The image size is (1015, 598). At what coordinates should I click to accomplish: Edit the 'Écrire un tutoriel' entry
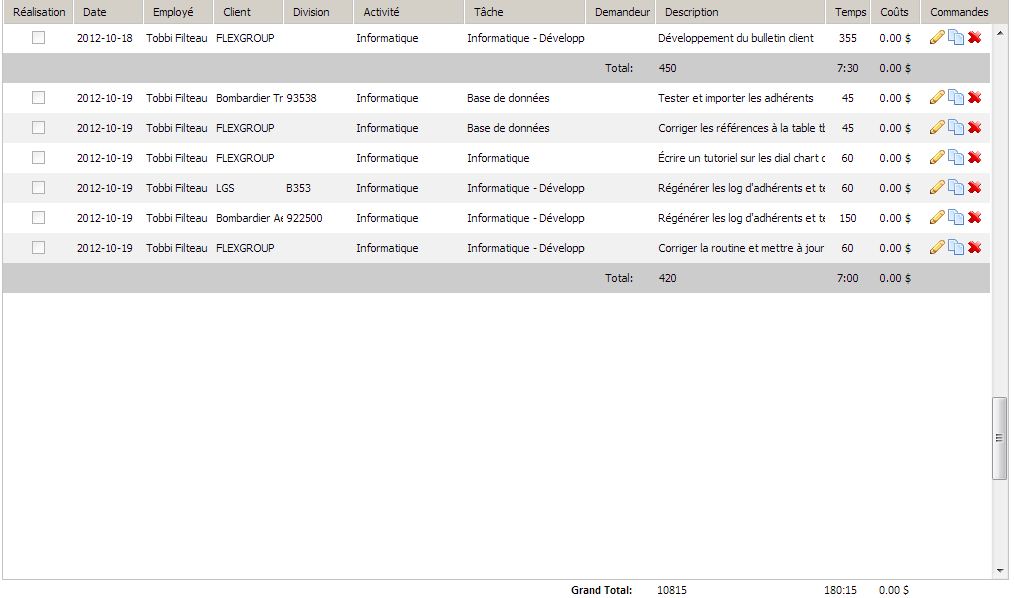point(937,157)
